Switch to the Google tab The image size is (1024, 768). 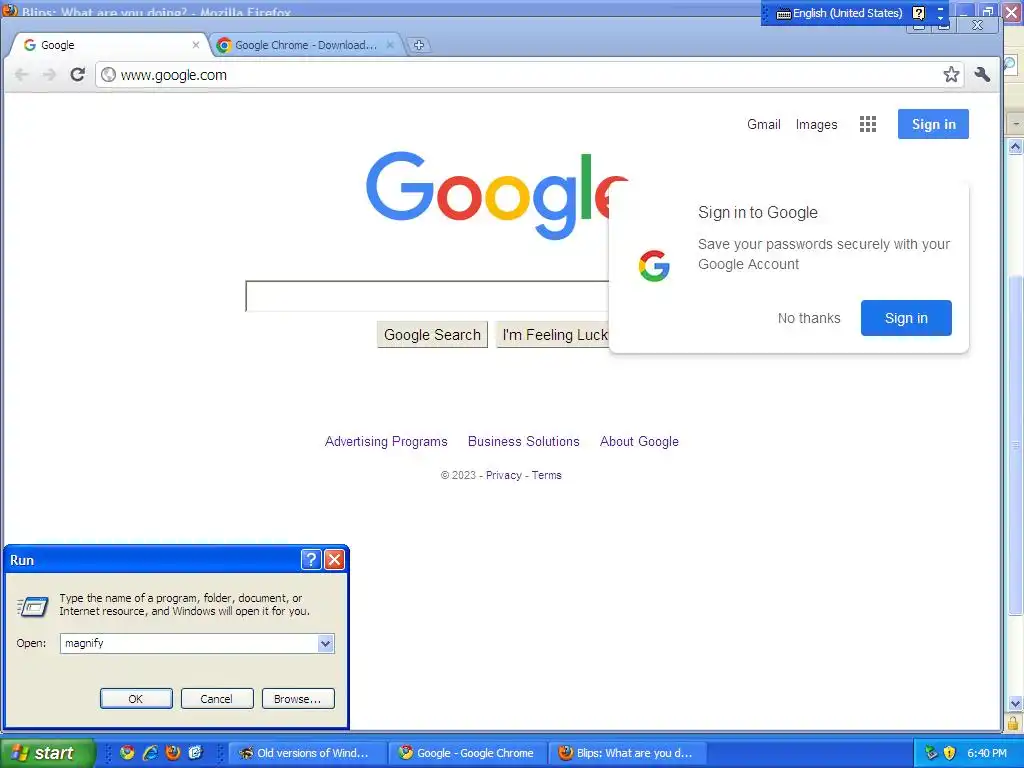(x=110, y=45)
